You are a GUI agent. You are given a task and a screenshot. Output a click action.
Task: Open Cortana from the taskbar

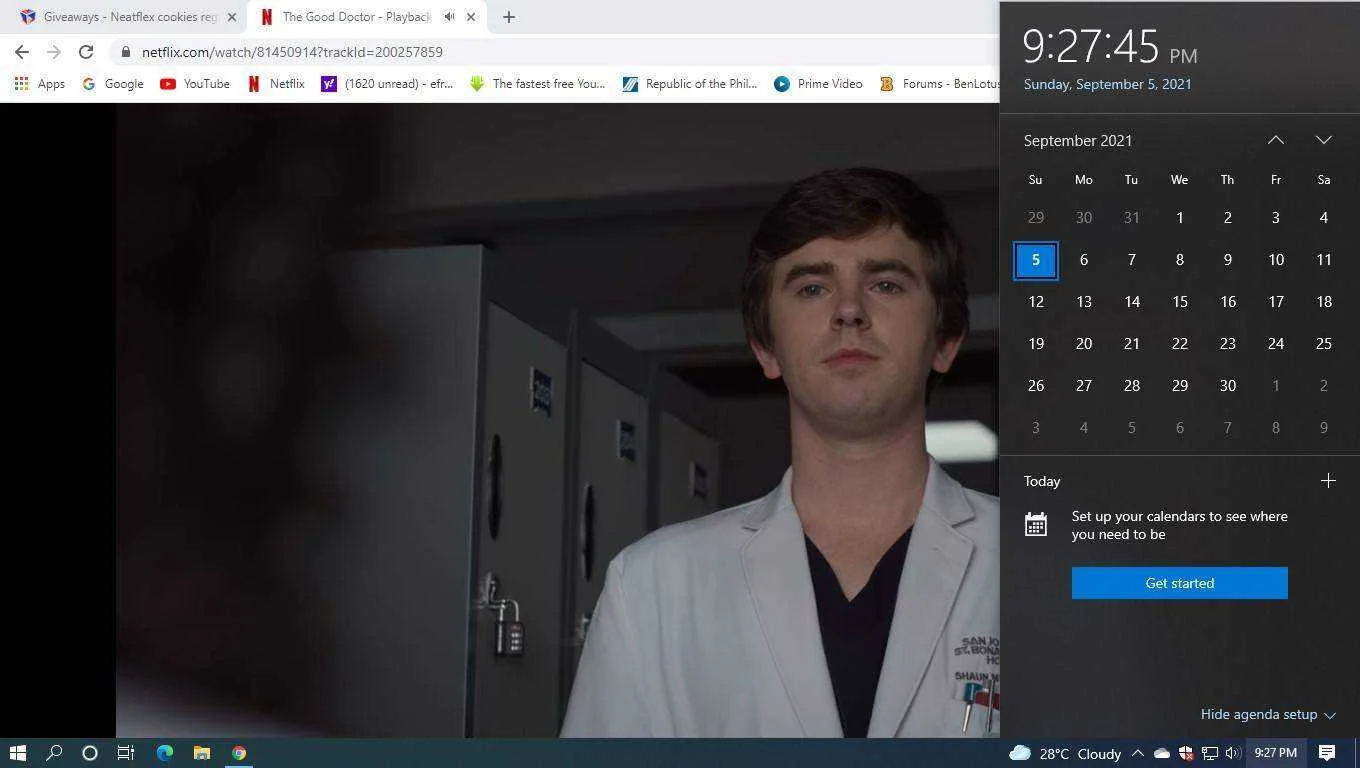[x=89, y=753]
